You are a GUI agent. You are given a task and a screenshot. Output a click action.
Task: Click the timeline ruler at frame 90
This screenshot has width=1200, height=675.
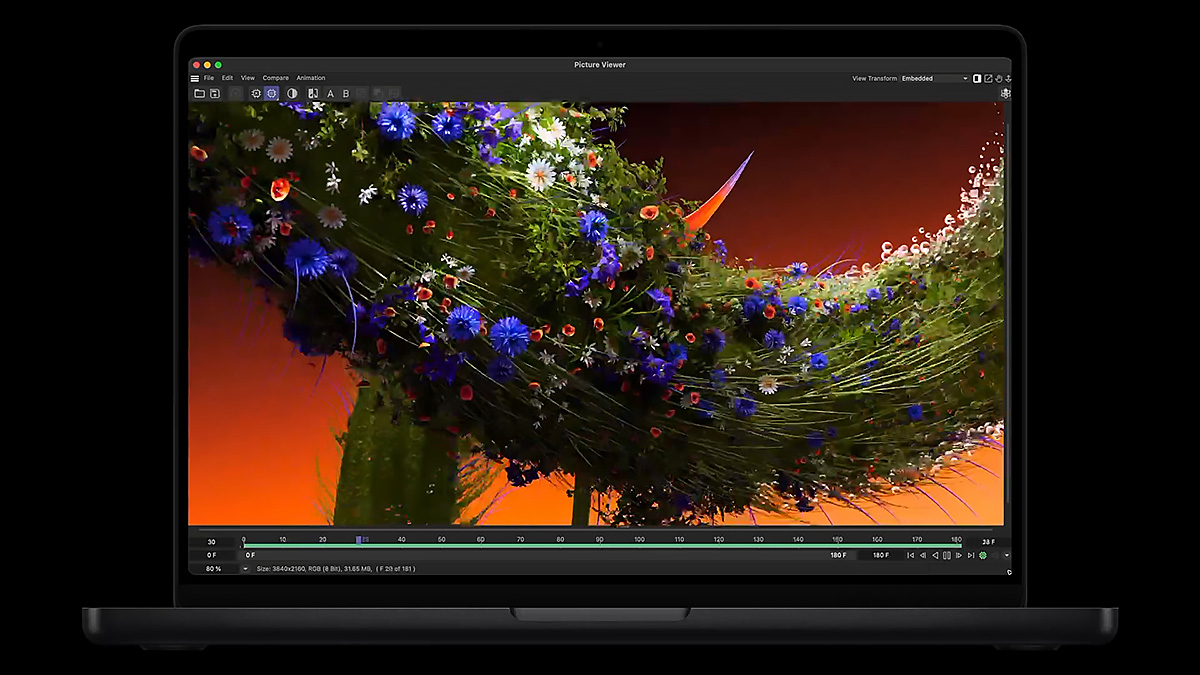(x=600, y=540)
